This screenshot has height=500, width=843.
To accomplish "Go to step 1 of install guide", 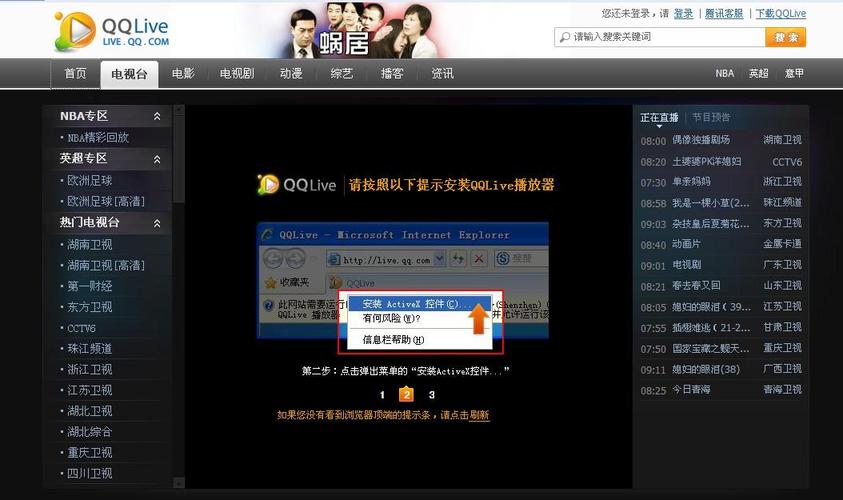I will pos(382,395).
